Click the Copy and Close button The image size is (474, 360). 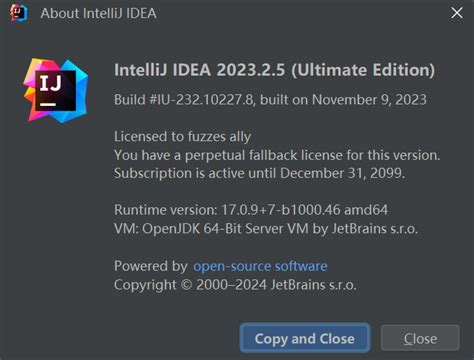(305, 338)
